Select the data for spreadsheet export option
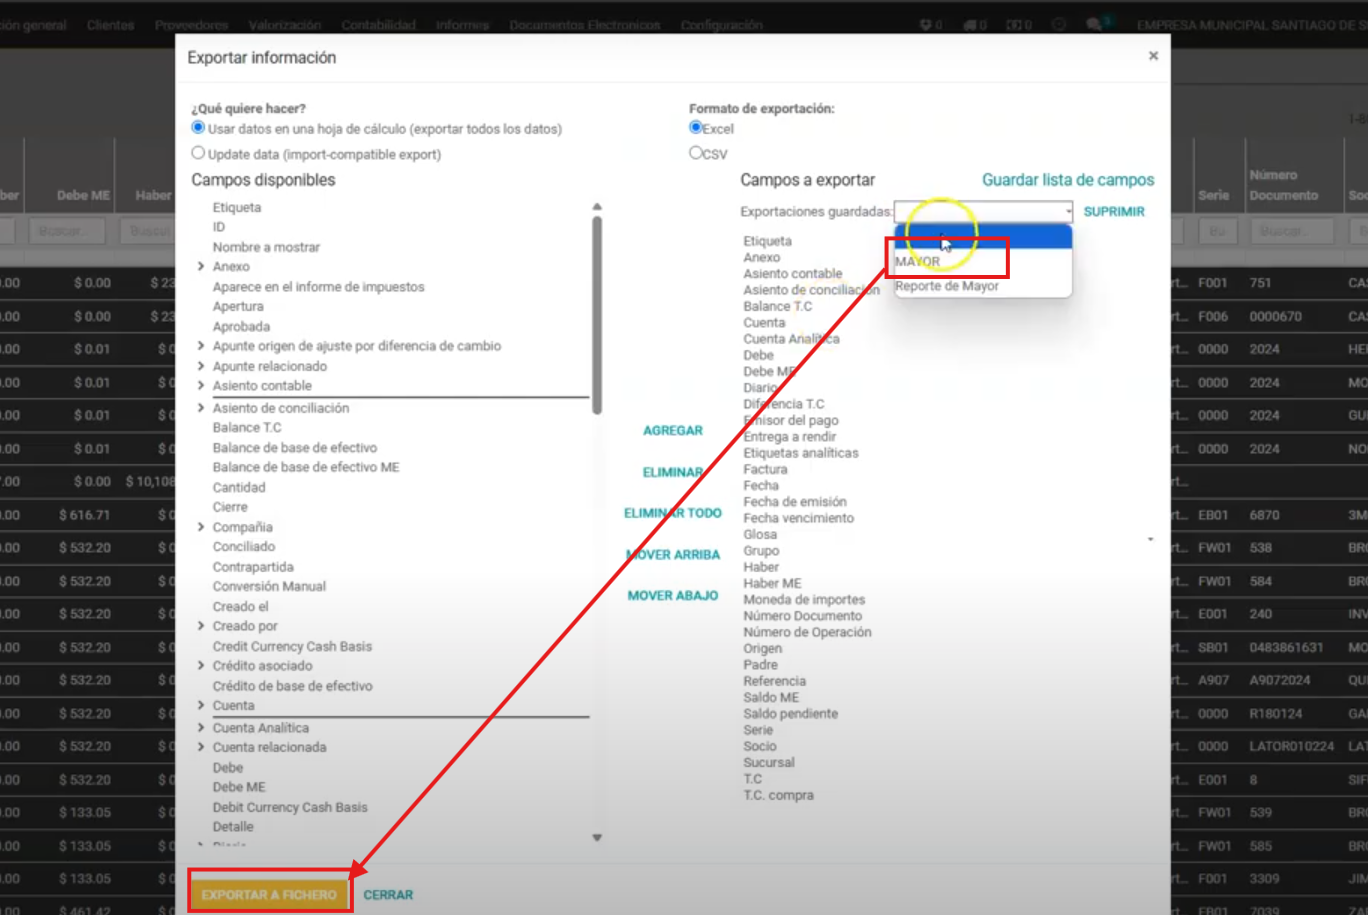Image resolution: width=1368 pixels, height=915 pixels. click(x=198, y=128)
